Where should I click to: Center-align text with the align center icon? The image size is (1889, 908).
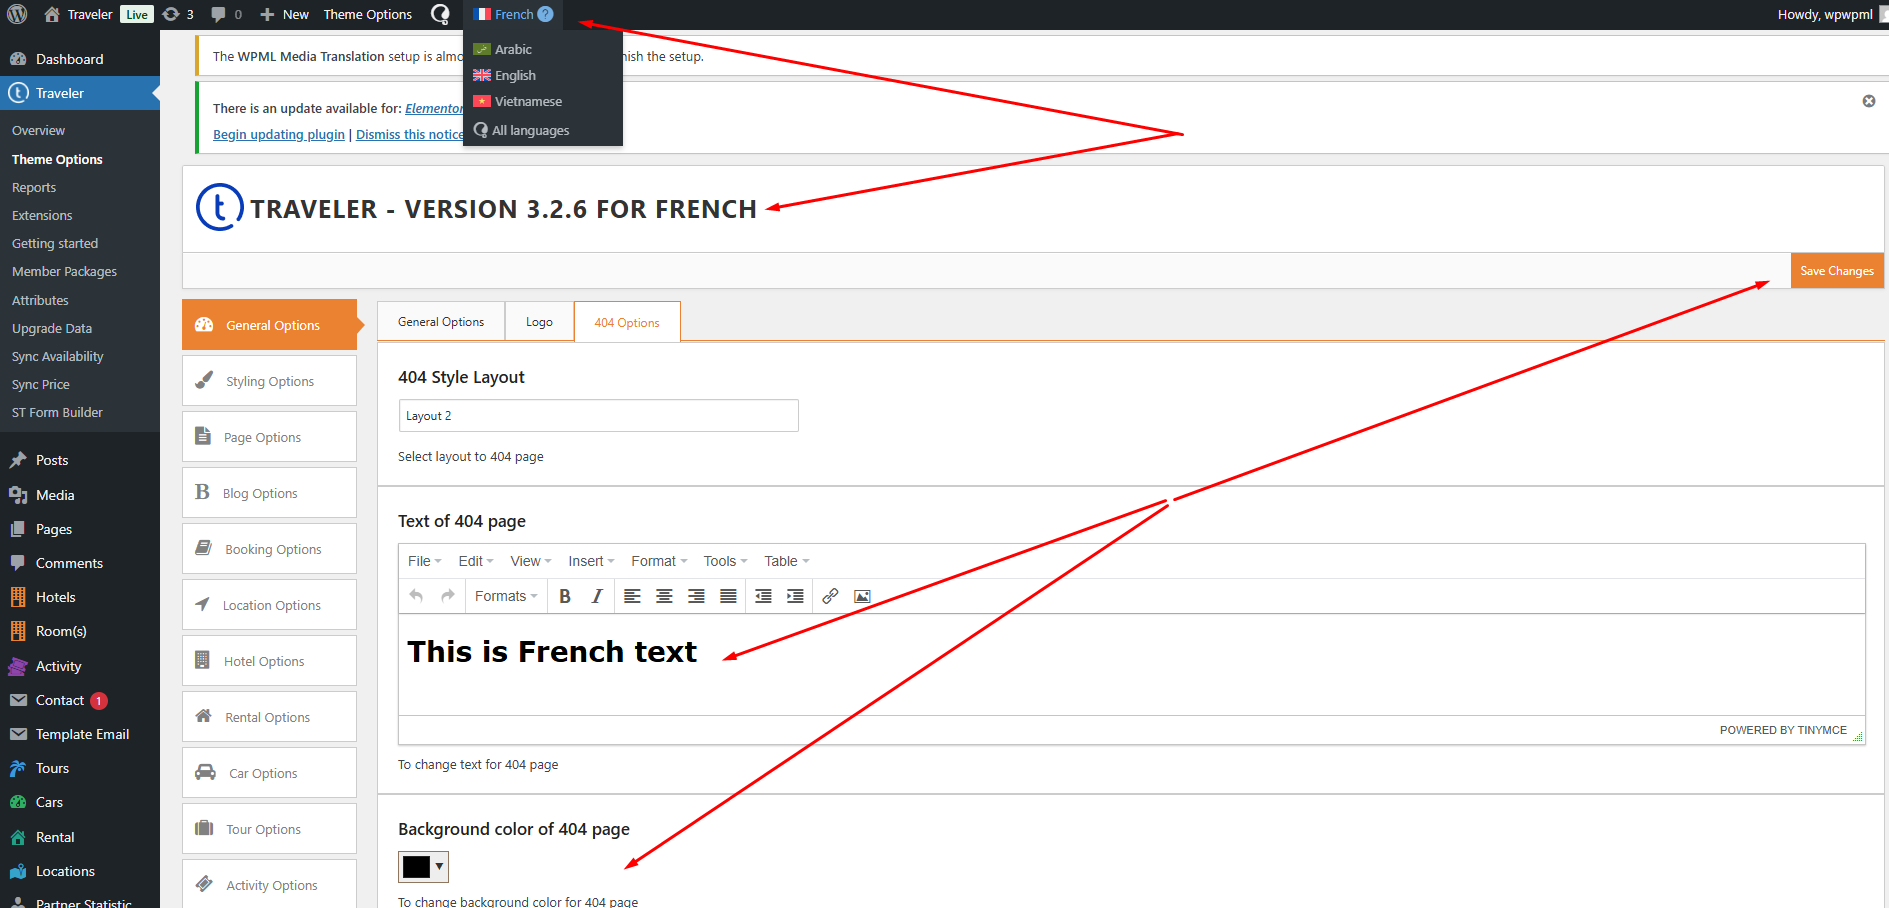664,596
